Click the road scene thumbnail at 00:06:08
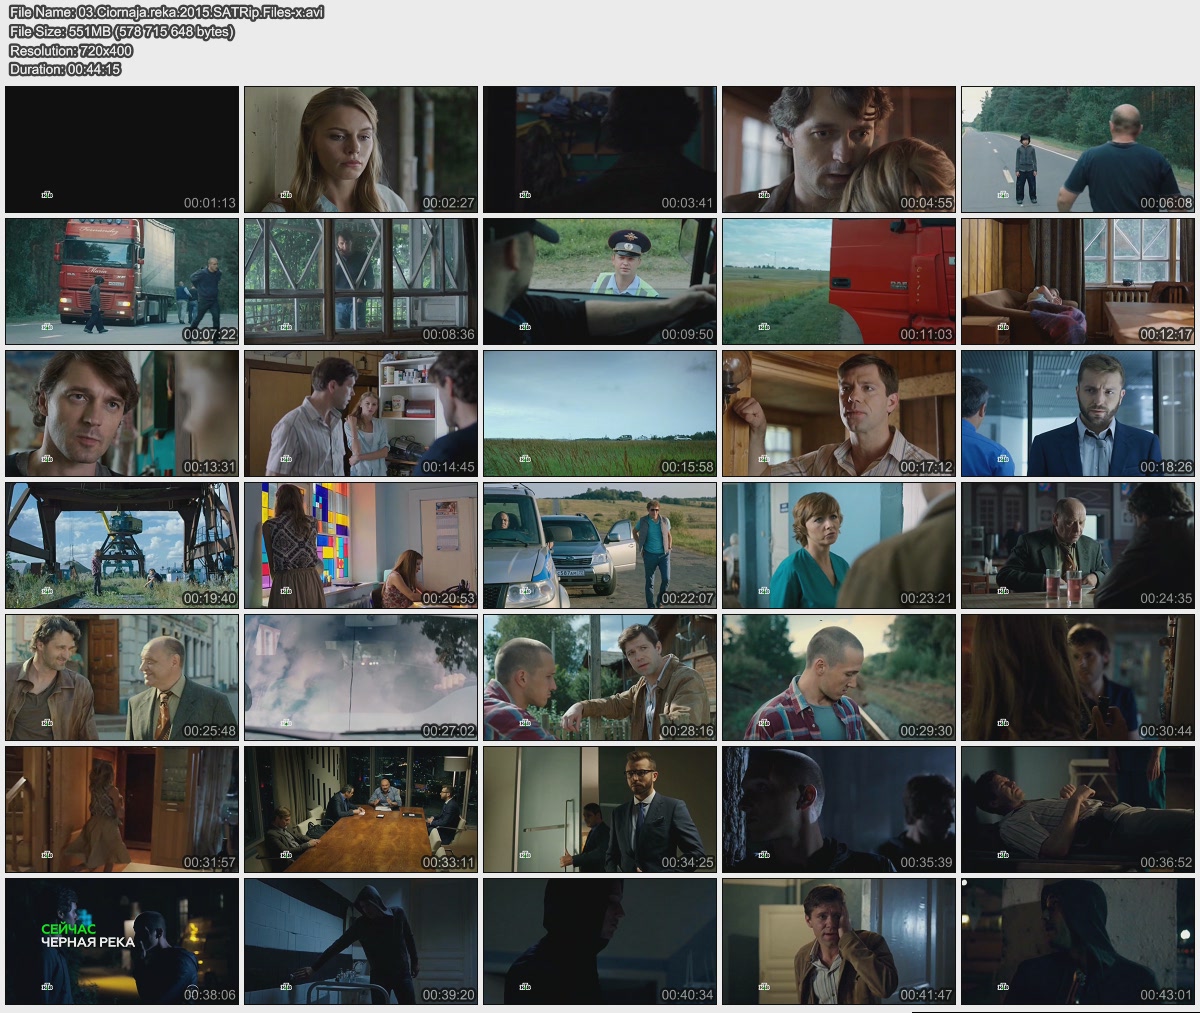The image size is (1200, 1013). point(1078,149)
